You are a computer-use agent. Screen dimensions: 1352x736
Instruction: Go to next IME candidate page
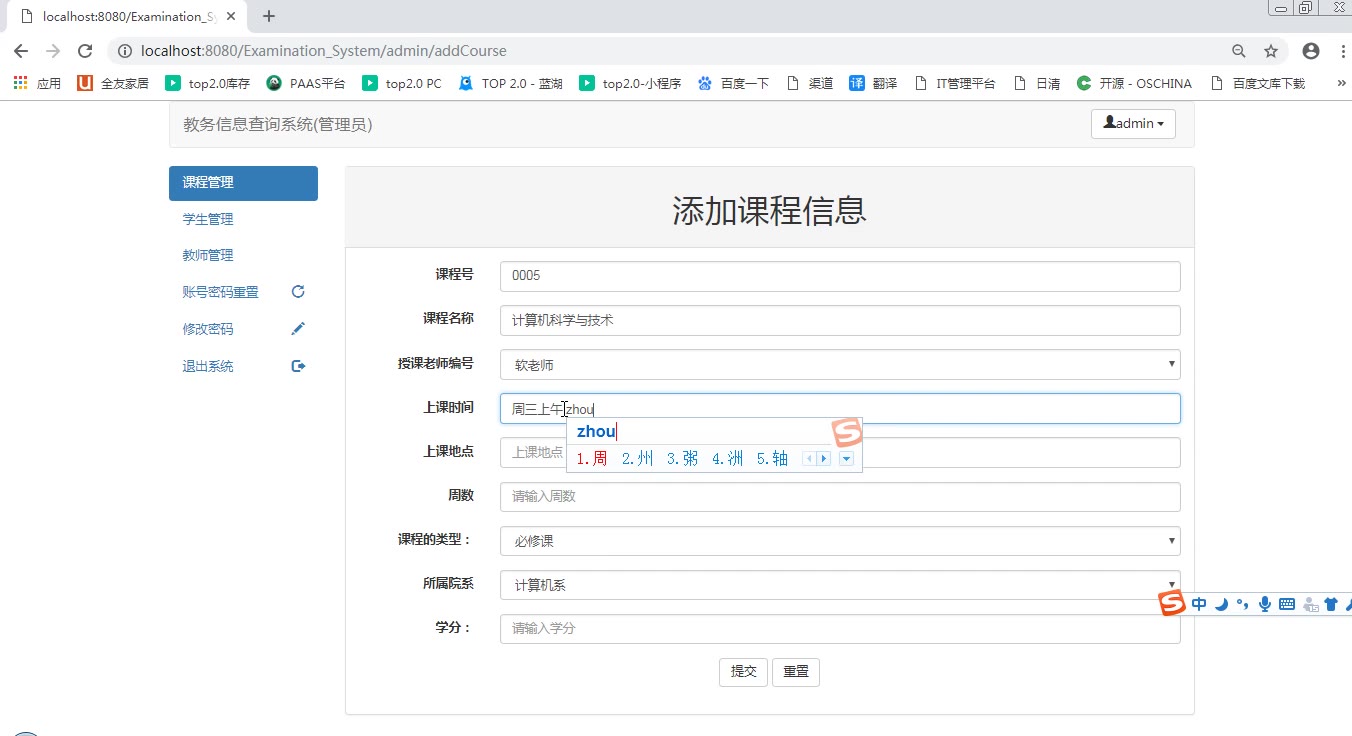(824, 459)
